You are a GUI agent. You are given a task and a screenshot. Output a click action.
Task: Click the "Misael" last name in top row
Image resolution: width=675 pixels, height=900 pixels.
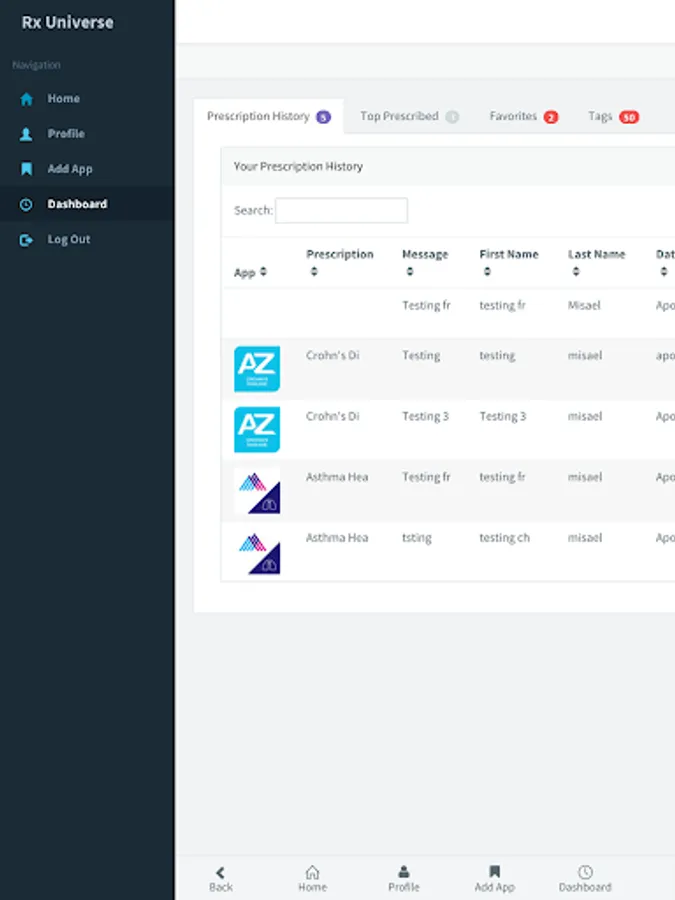coord(584,305)
